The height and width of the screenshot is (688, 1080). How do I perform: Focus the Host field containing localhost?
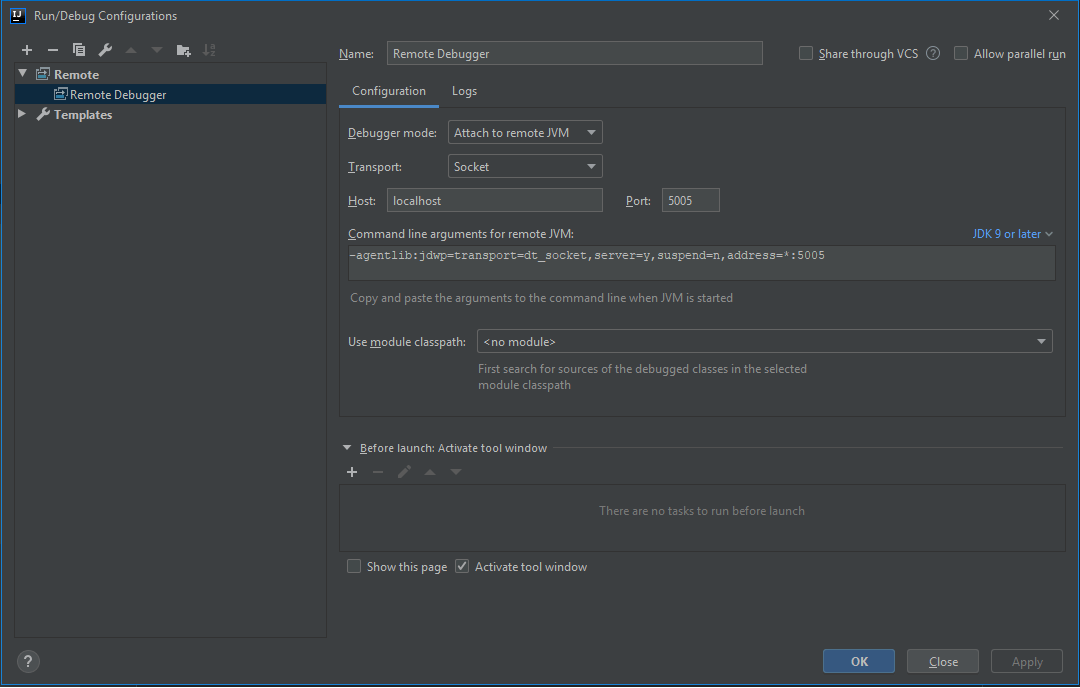tap(495, 200)
